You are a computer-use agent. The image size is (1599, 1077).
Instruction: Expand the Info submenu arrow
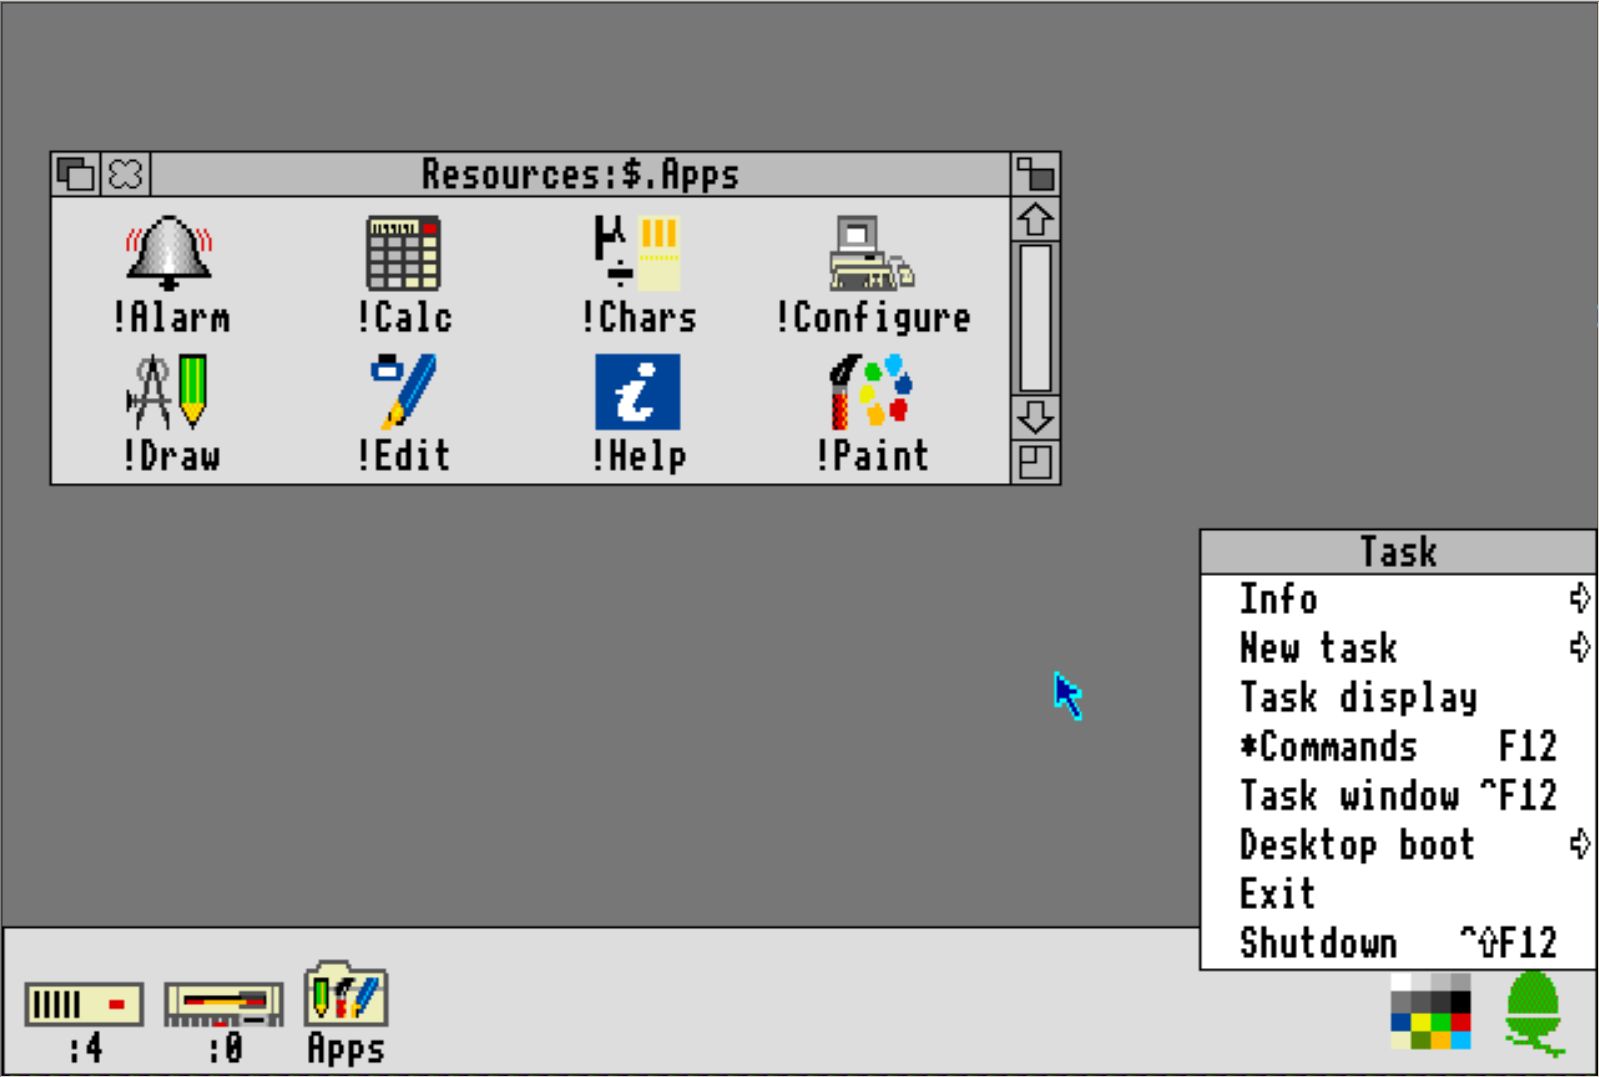[x=1579, y=599]
